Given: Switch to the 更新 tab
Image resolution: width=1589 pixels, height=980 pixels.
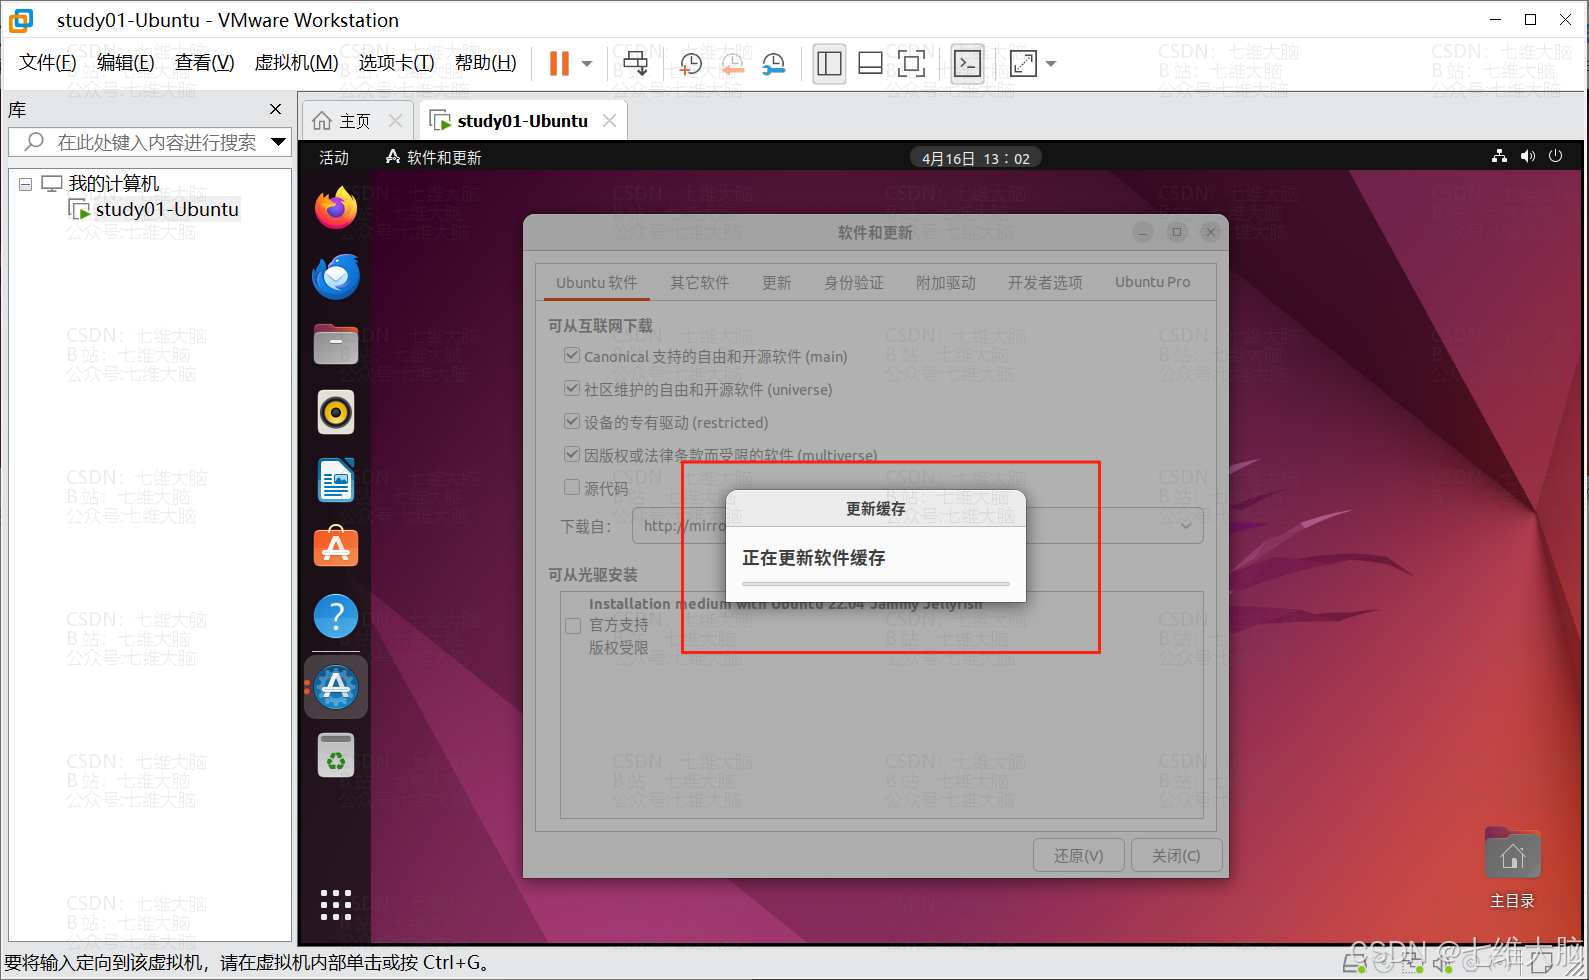Looking at the screenshot, I should [x=777, y=283].
